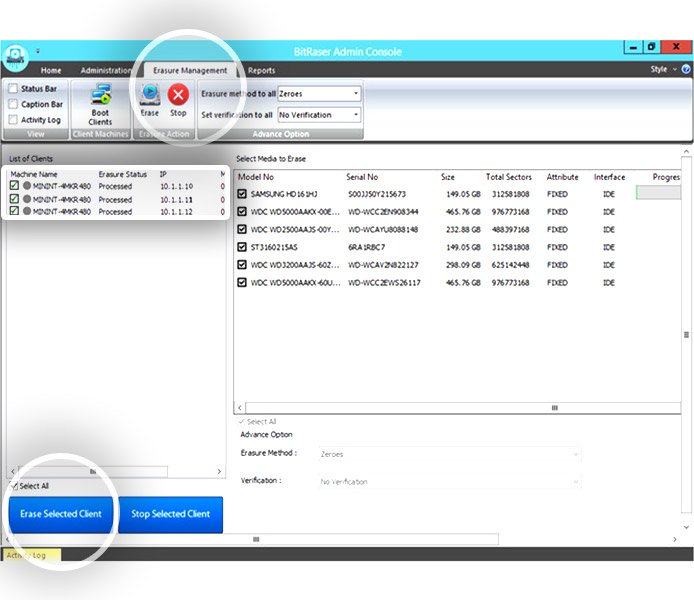Viewport: 694px width, 600px height.
Task: Uncheck the client with IP 10.1.1.12
Action: pyautogui.click(x=14, y=211)
